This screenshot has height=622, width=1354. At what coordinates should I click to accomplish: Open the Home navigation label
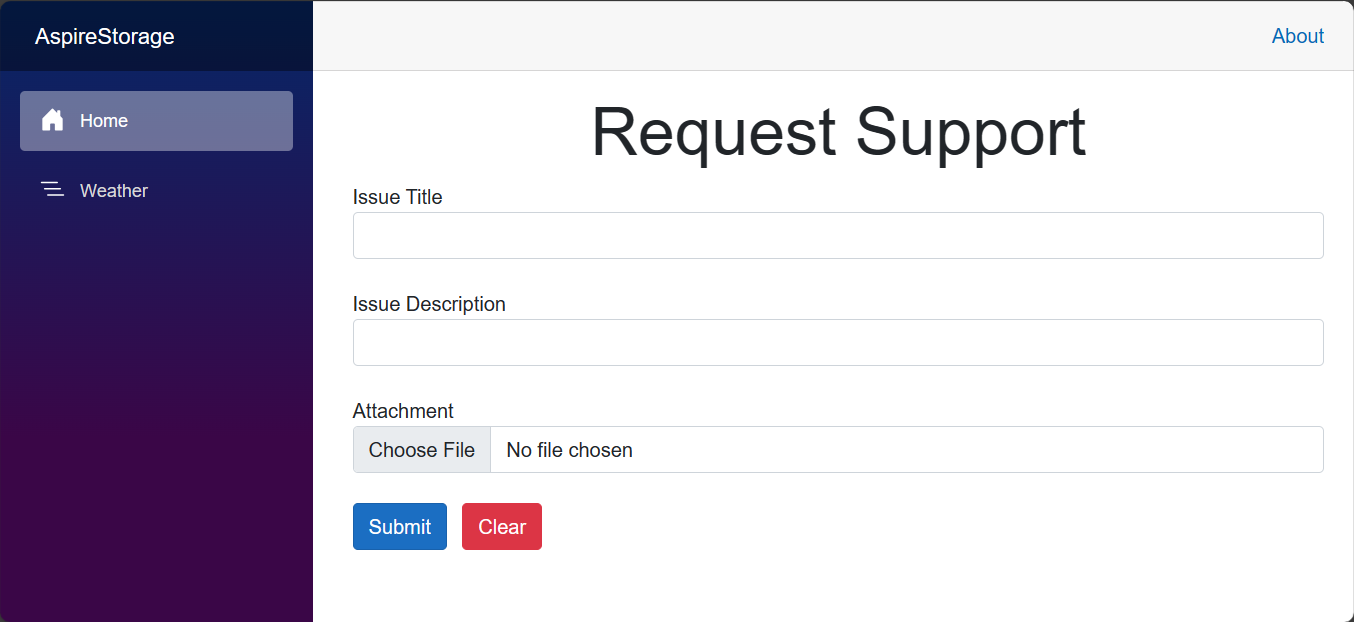click(x=104, y=121)
